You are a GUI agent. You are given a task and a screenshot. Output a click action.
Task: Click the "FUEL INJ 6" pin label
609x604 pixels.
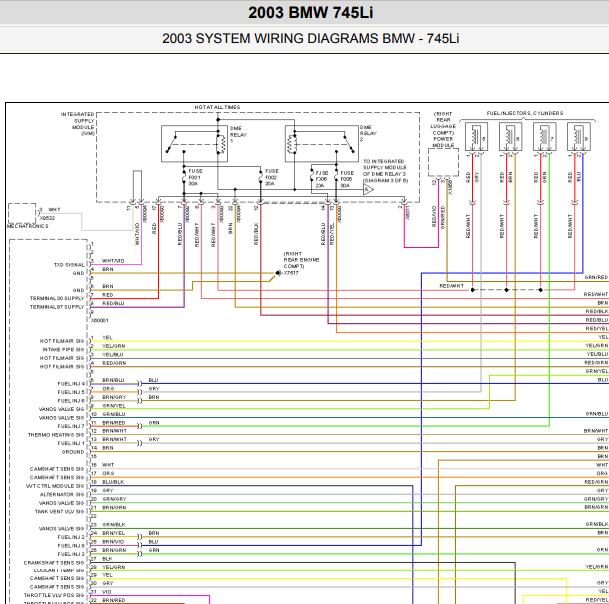(x=71, y=401)
